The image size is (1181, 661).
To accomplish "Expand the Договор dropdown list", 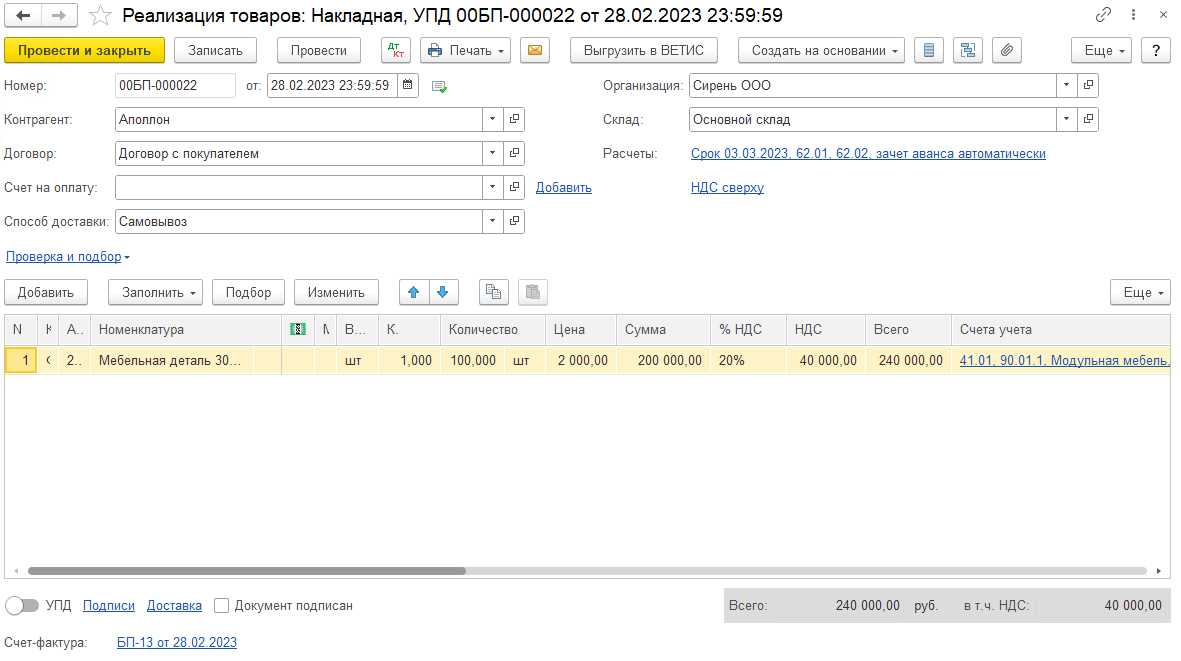I will [x=493, y=153].
